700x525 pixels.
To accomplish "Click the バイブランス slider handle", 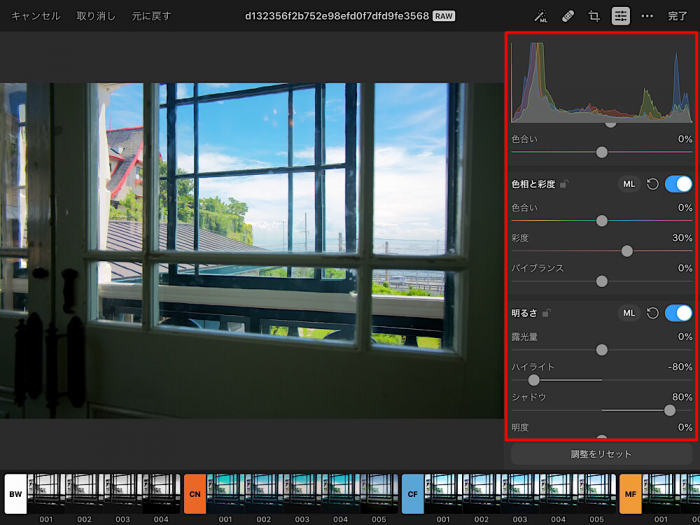I will 602,281.
